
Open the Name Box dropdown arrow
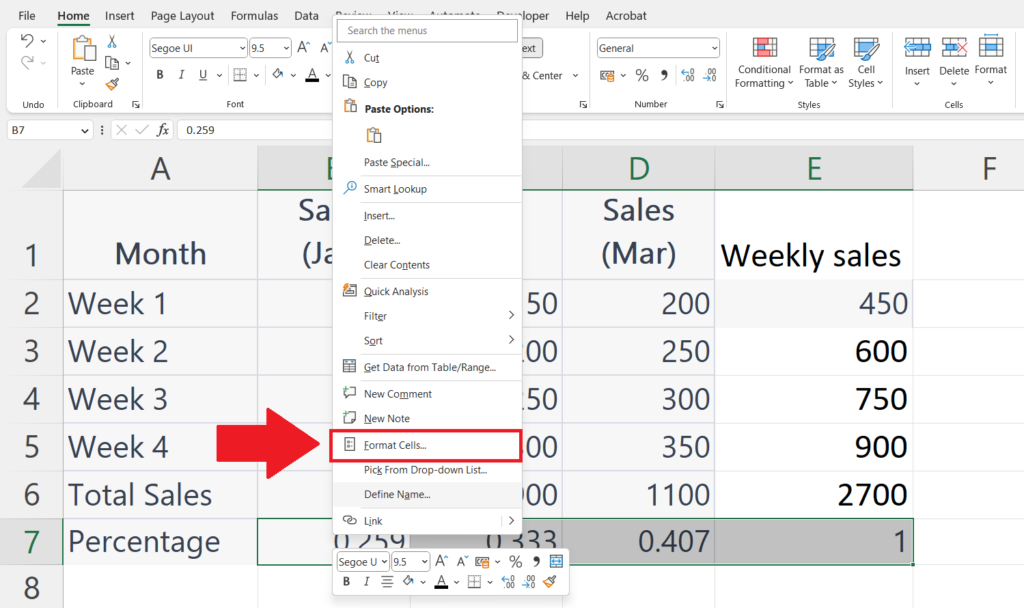[84, 131]
